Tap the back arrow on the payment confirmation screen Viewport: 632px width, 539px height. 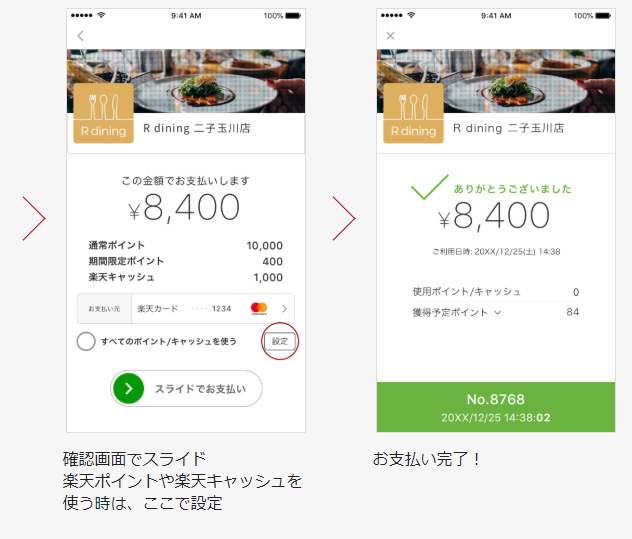(81, 36)
